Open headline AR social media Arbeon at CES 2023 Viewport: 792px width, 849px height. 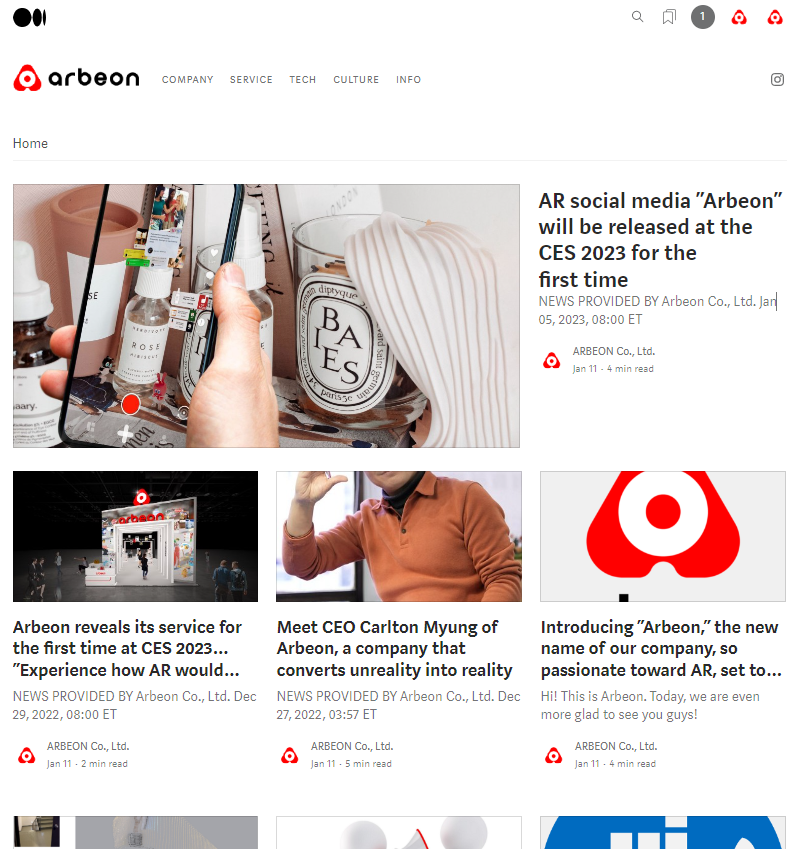660,240
